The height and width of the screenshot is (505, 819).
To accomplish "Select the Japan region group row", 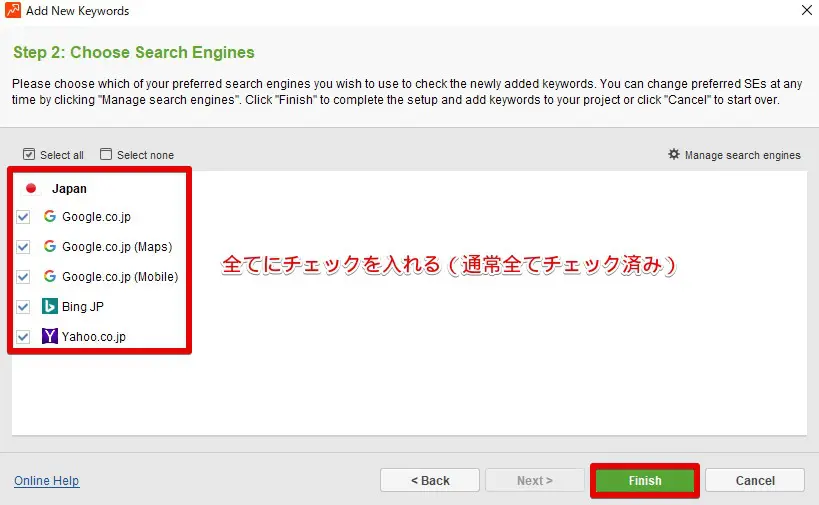I will (69, 188).
